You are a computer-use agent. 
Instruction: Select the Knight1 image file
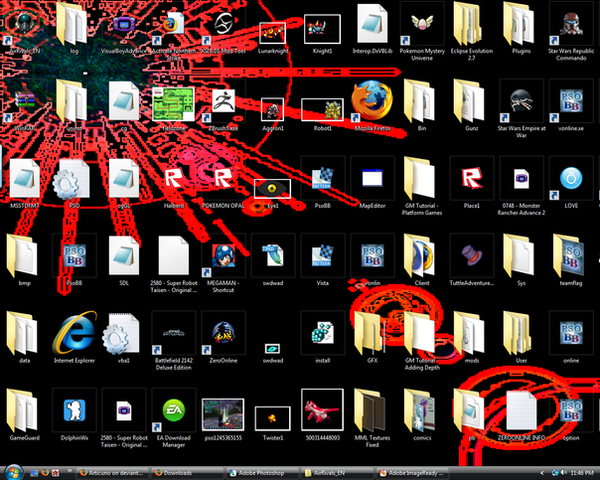[322, 29]
